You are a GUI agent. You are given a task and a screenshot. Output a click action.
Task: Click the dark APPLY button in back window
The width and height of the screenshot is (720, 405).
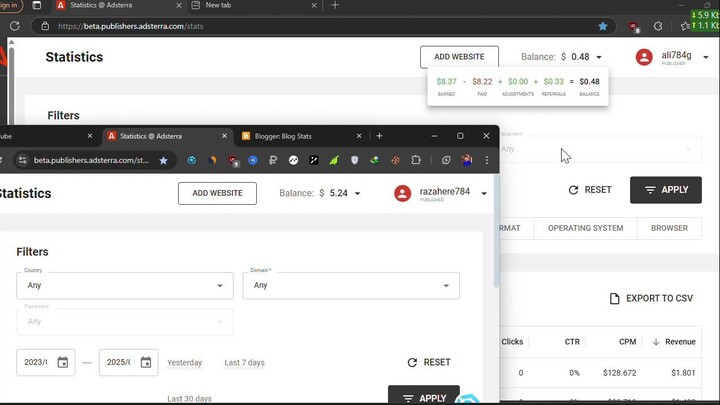point(666,190)
